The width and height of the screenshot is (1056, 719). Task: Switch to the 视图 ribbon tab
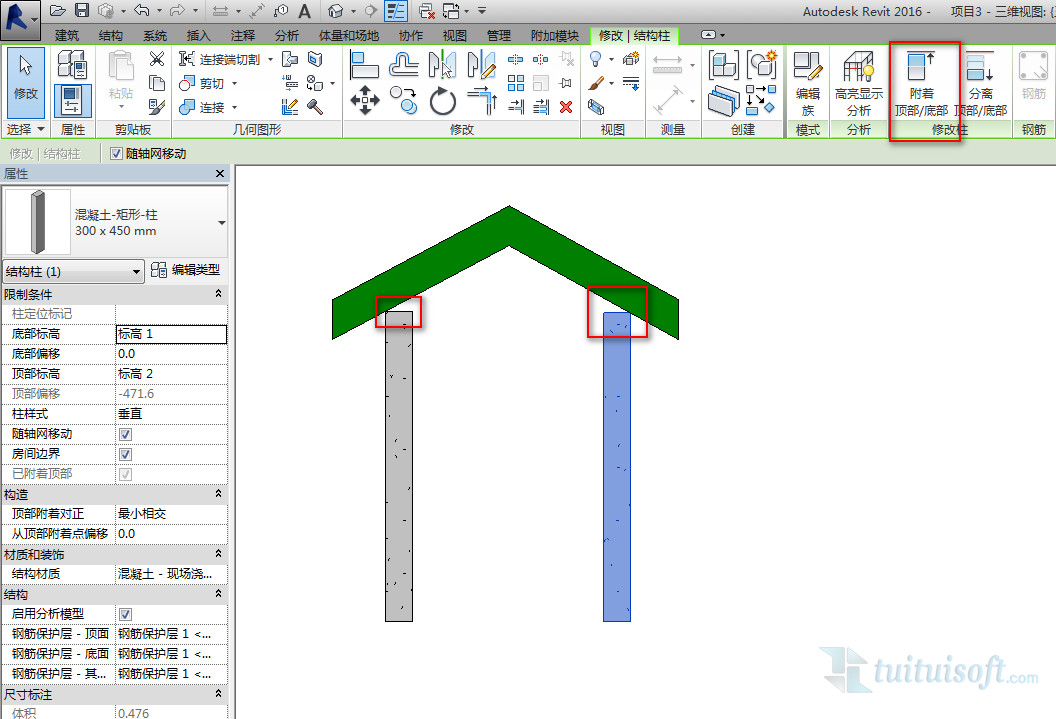(455, 36)
